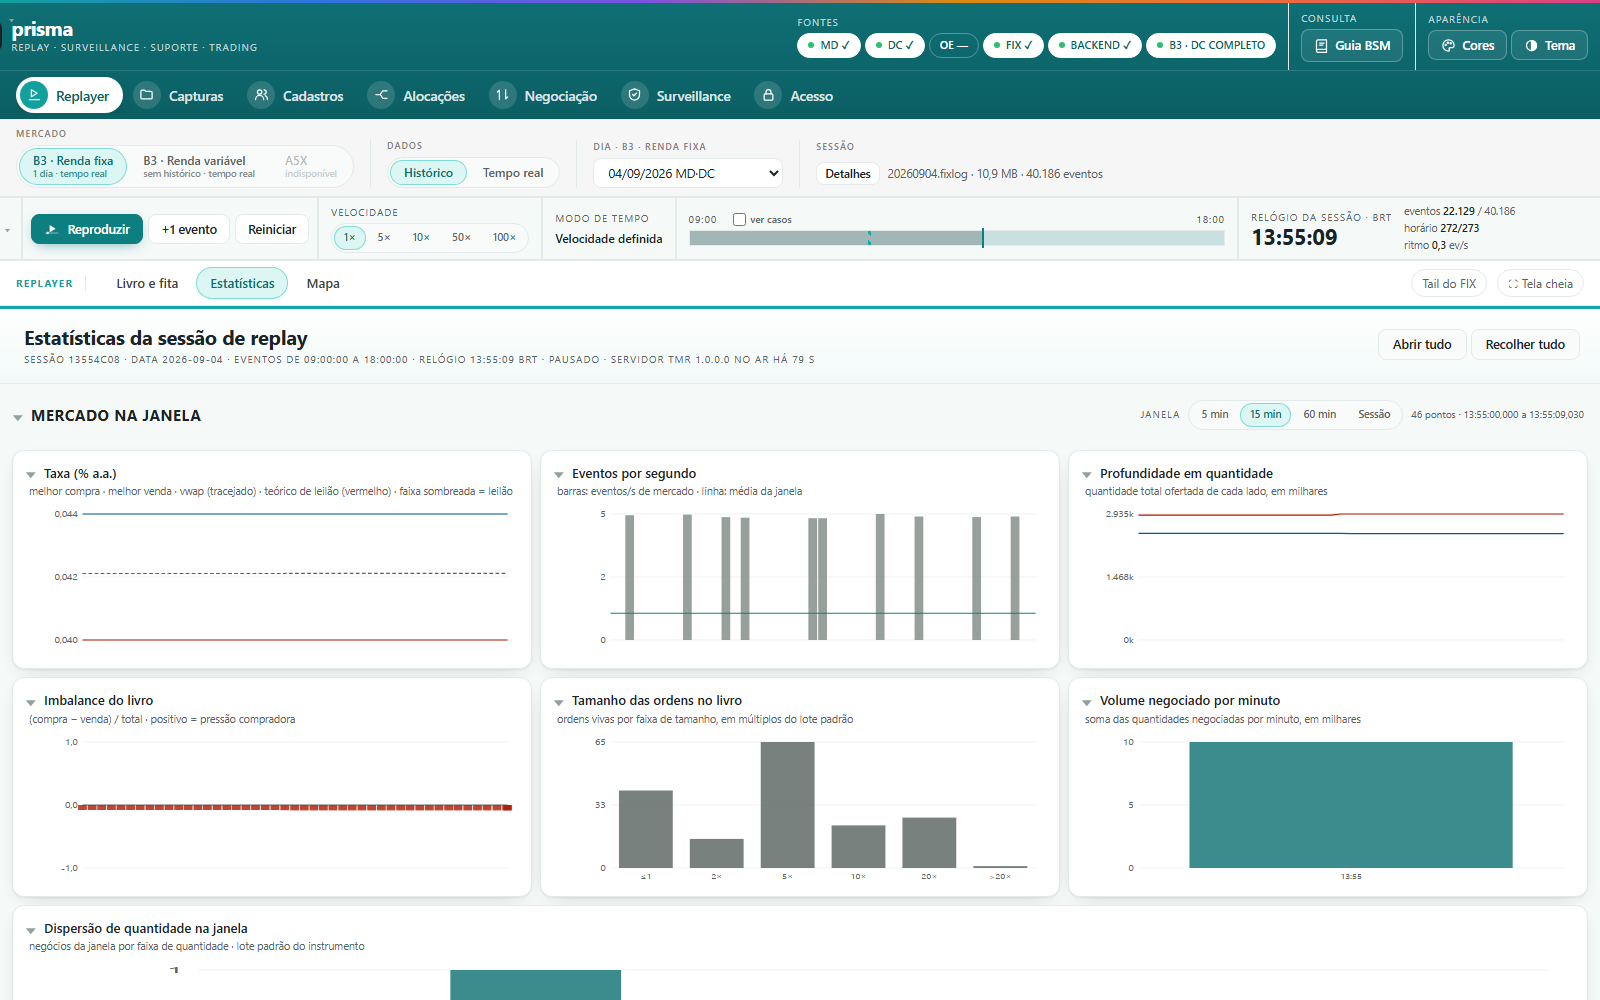Select B3 · Renda variável market

[199, 166]
